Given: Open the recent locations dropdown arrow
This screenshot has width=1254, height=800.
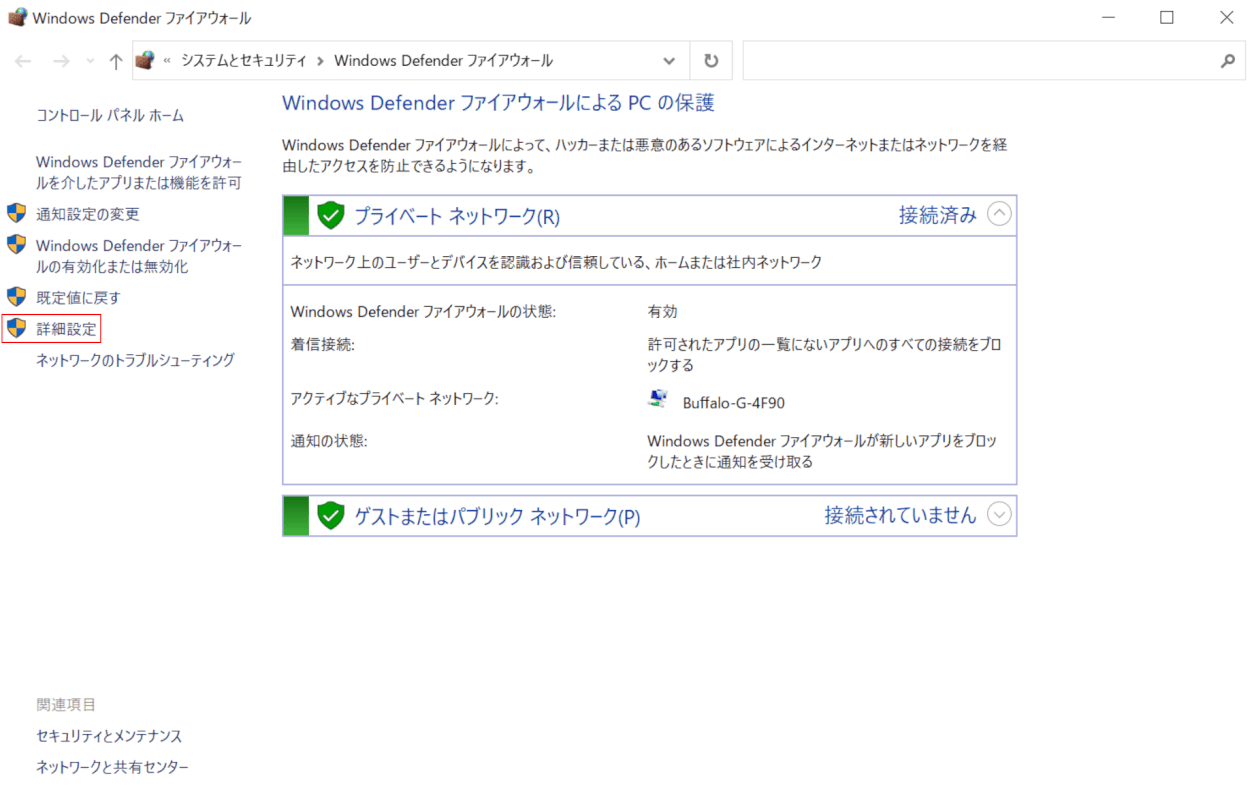Looking at the screenshot, I should 90,62.
